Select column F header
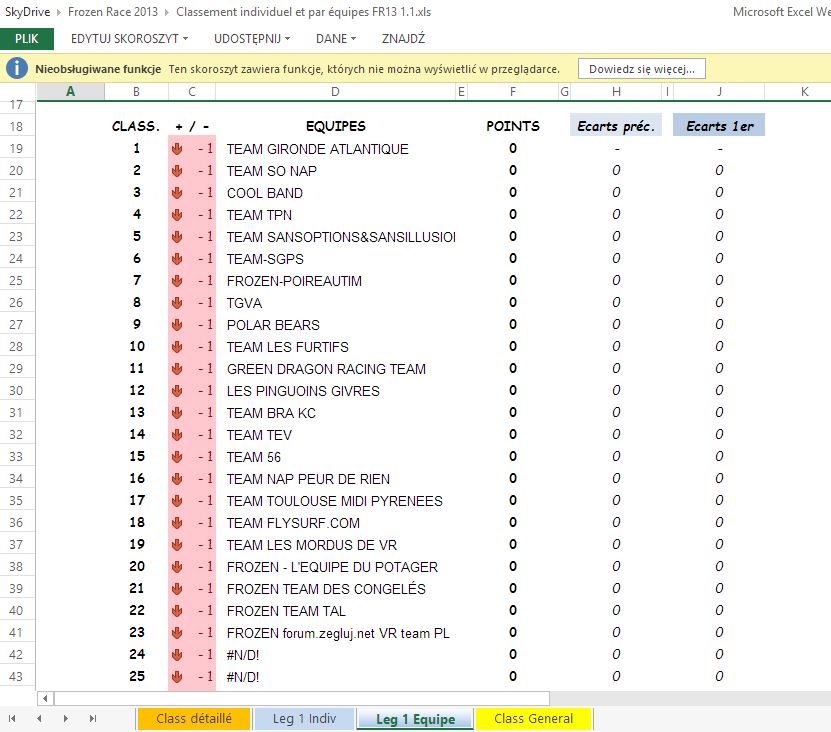This screenshot has height=732, width=831. coord(512,92)
